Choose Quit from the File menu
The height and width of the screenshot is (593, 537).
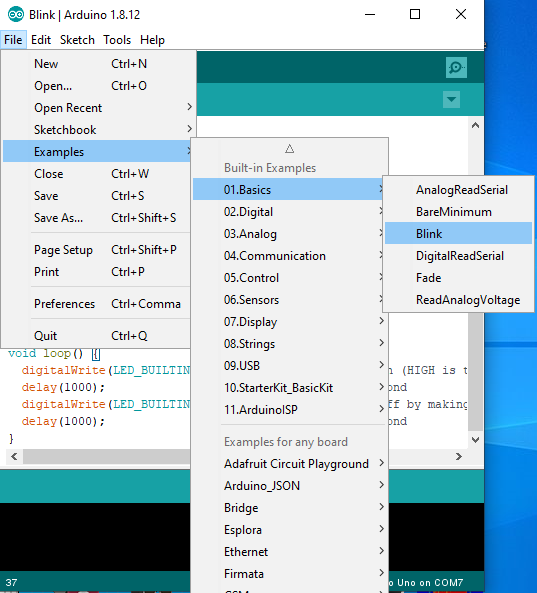(96, 335)
